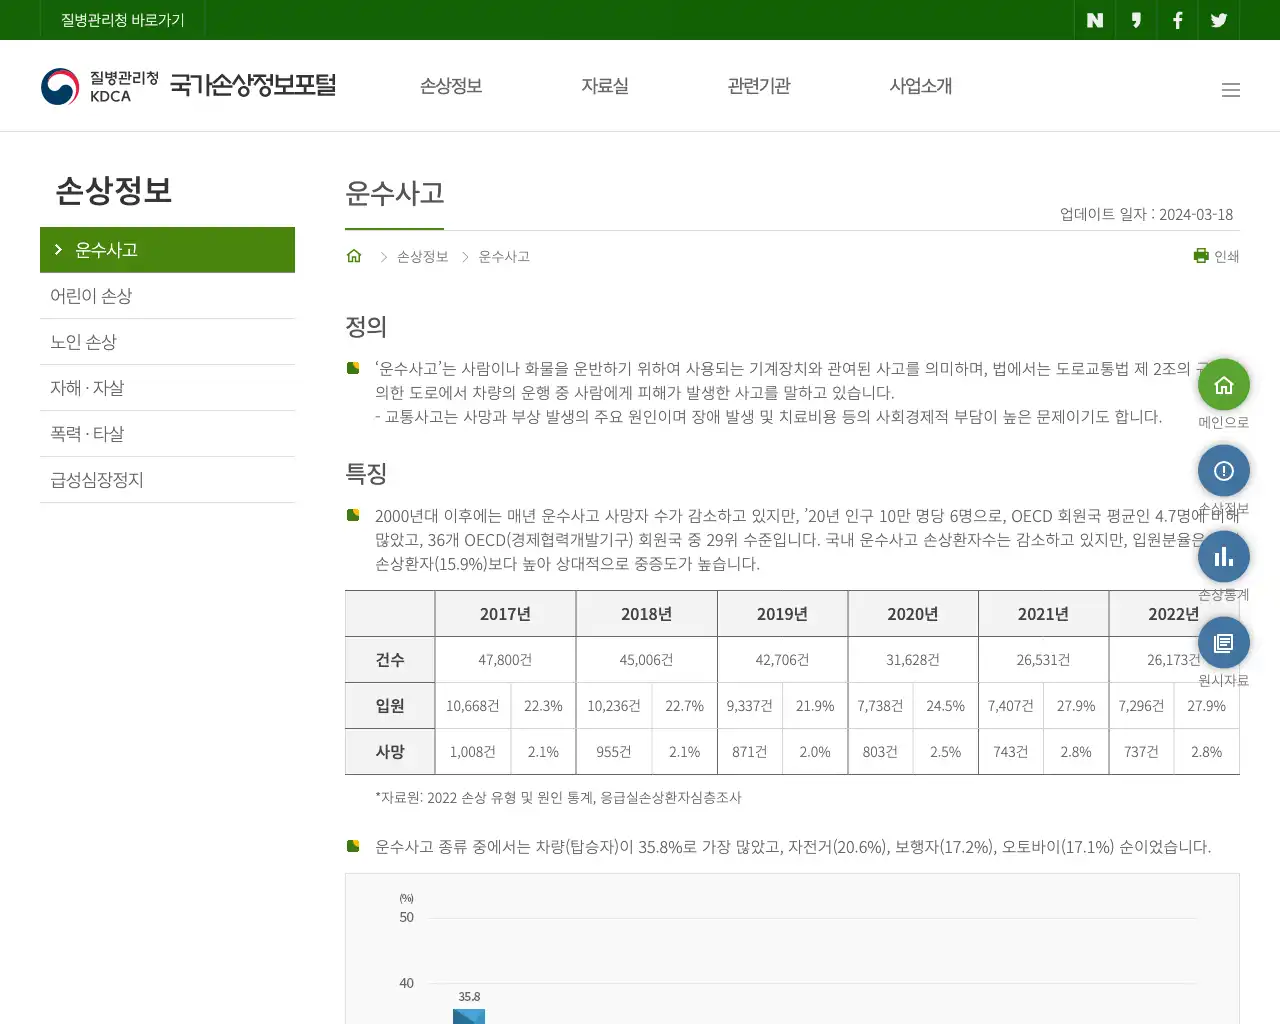Select 노인 손상 in the sidebar
The image size is (1280, 1024).
pos(167,342)
